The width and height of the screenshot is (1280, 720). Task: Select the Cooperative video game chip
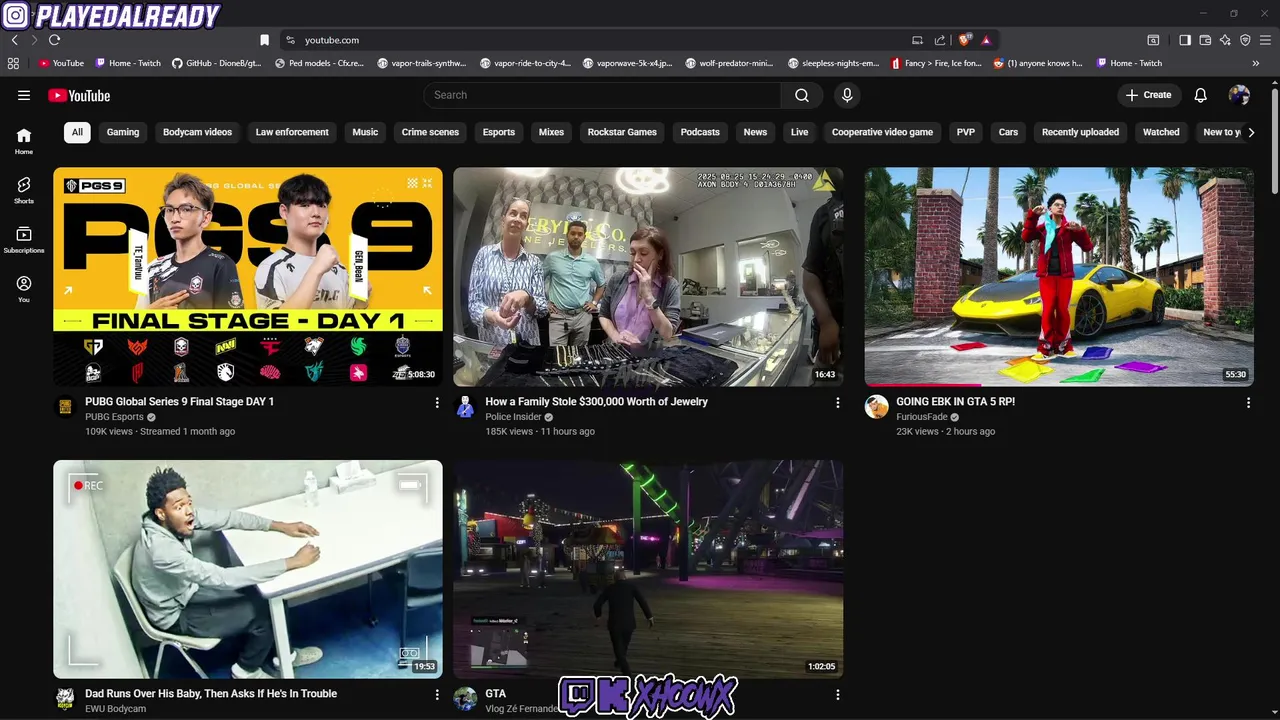pos(882,132)
